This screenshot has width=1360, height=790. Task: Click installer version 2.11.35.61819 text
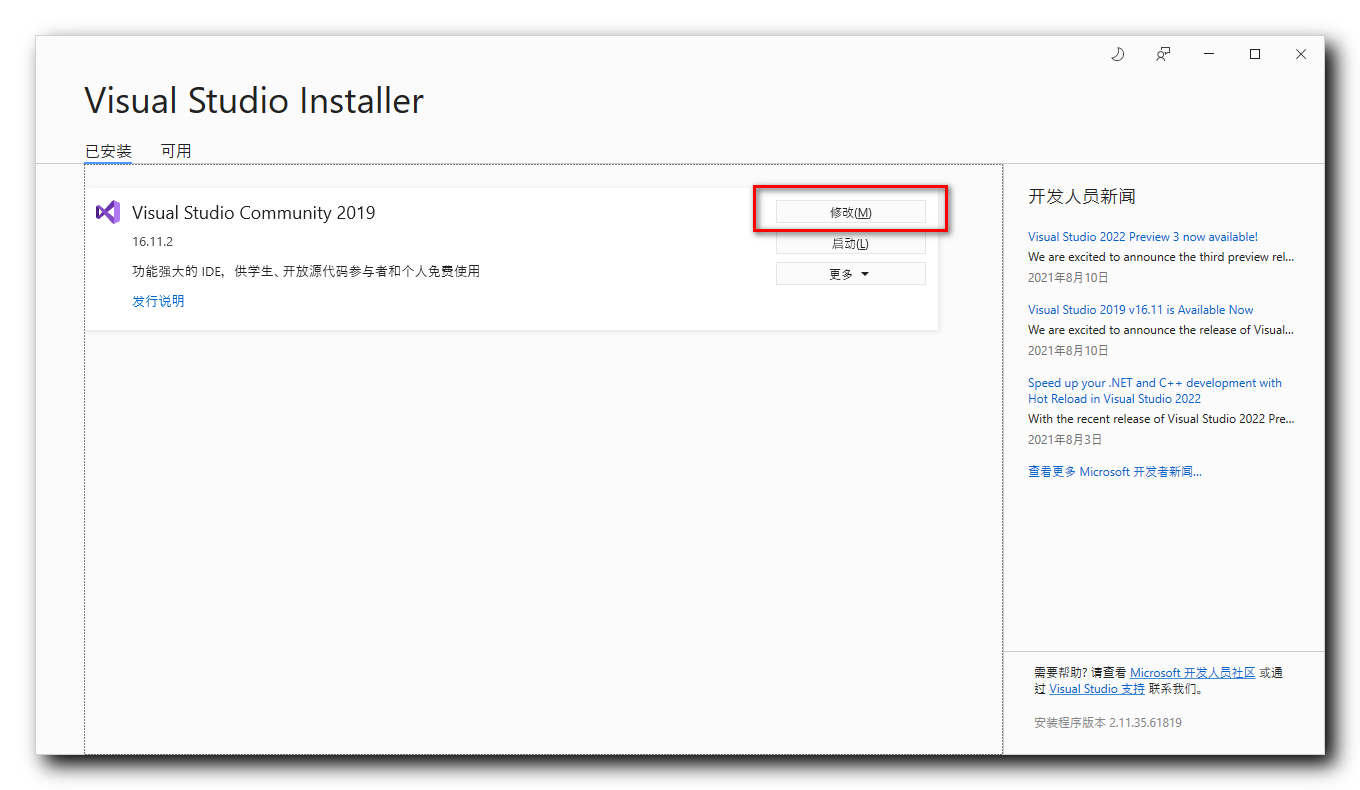1108,722
